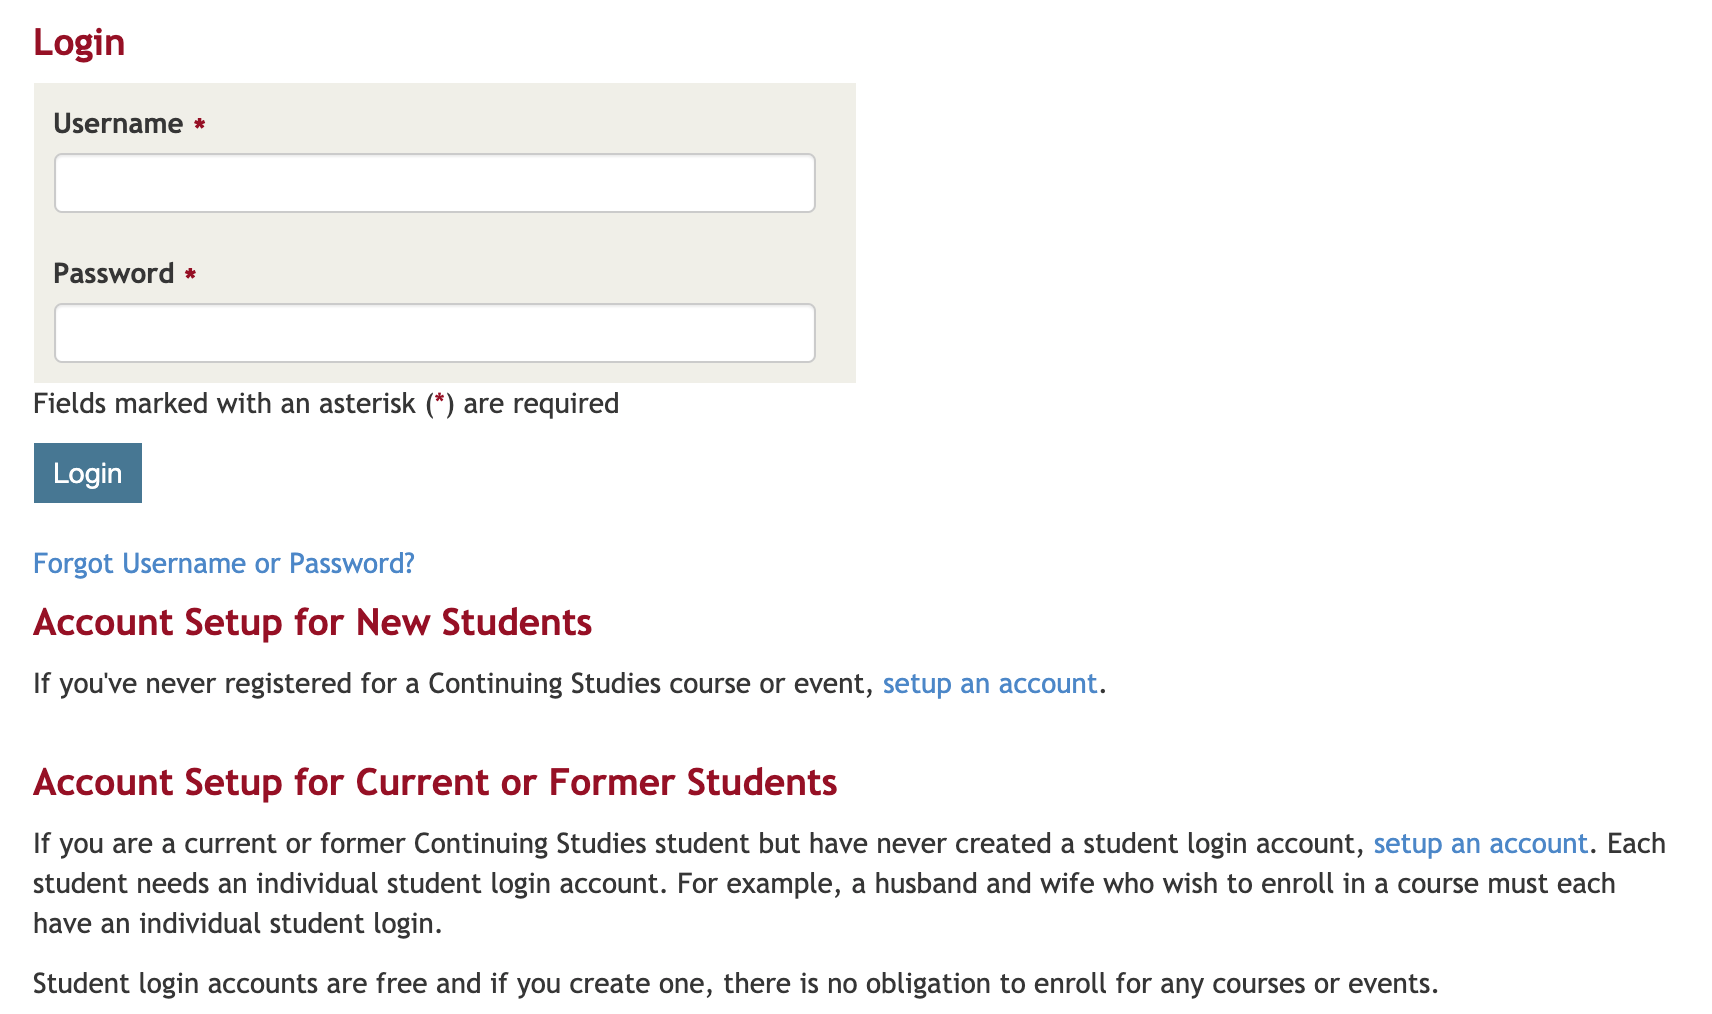Focus the Password input field

[x=434, y=333]
